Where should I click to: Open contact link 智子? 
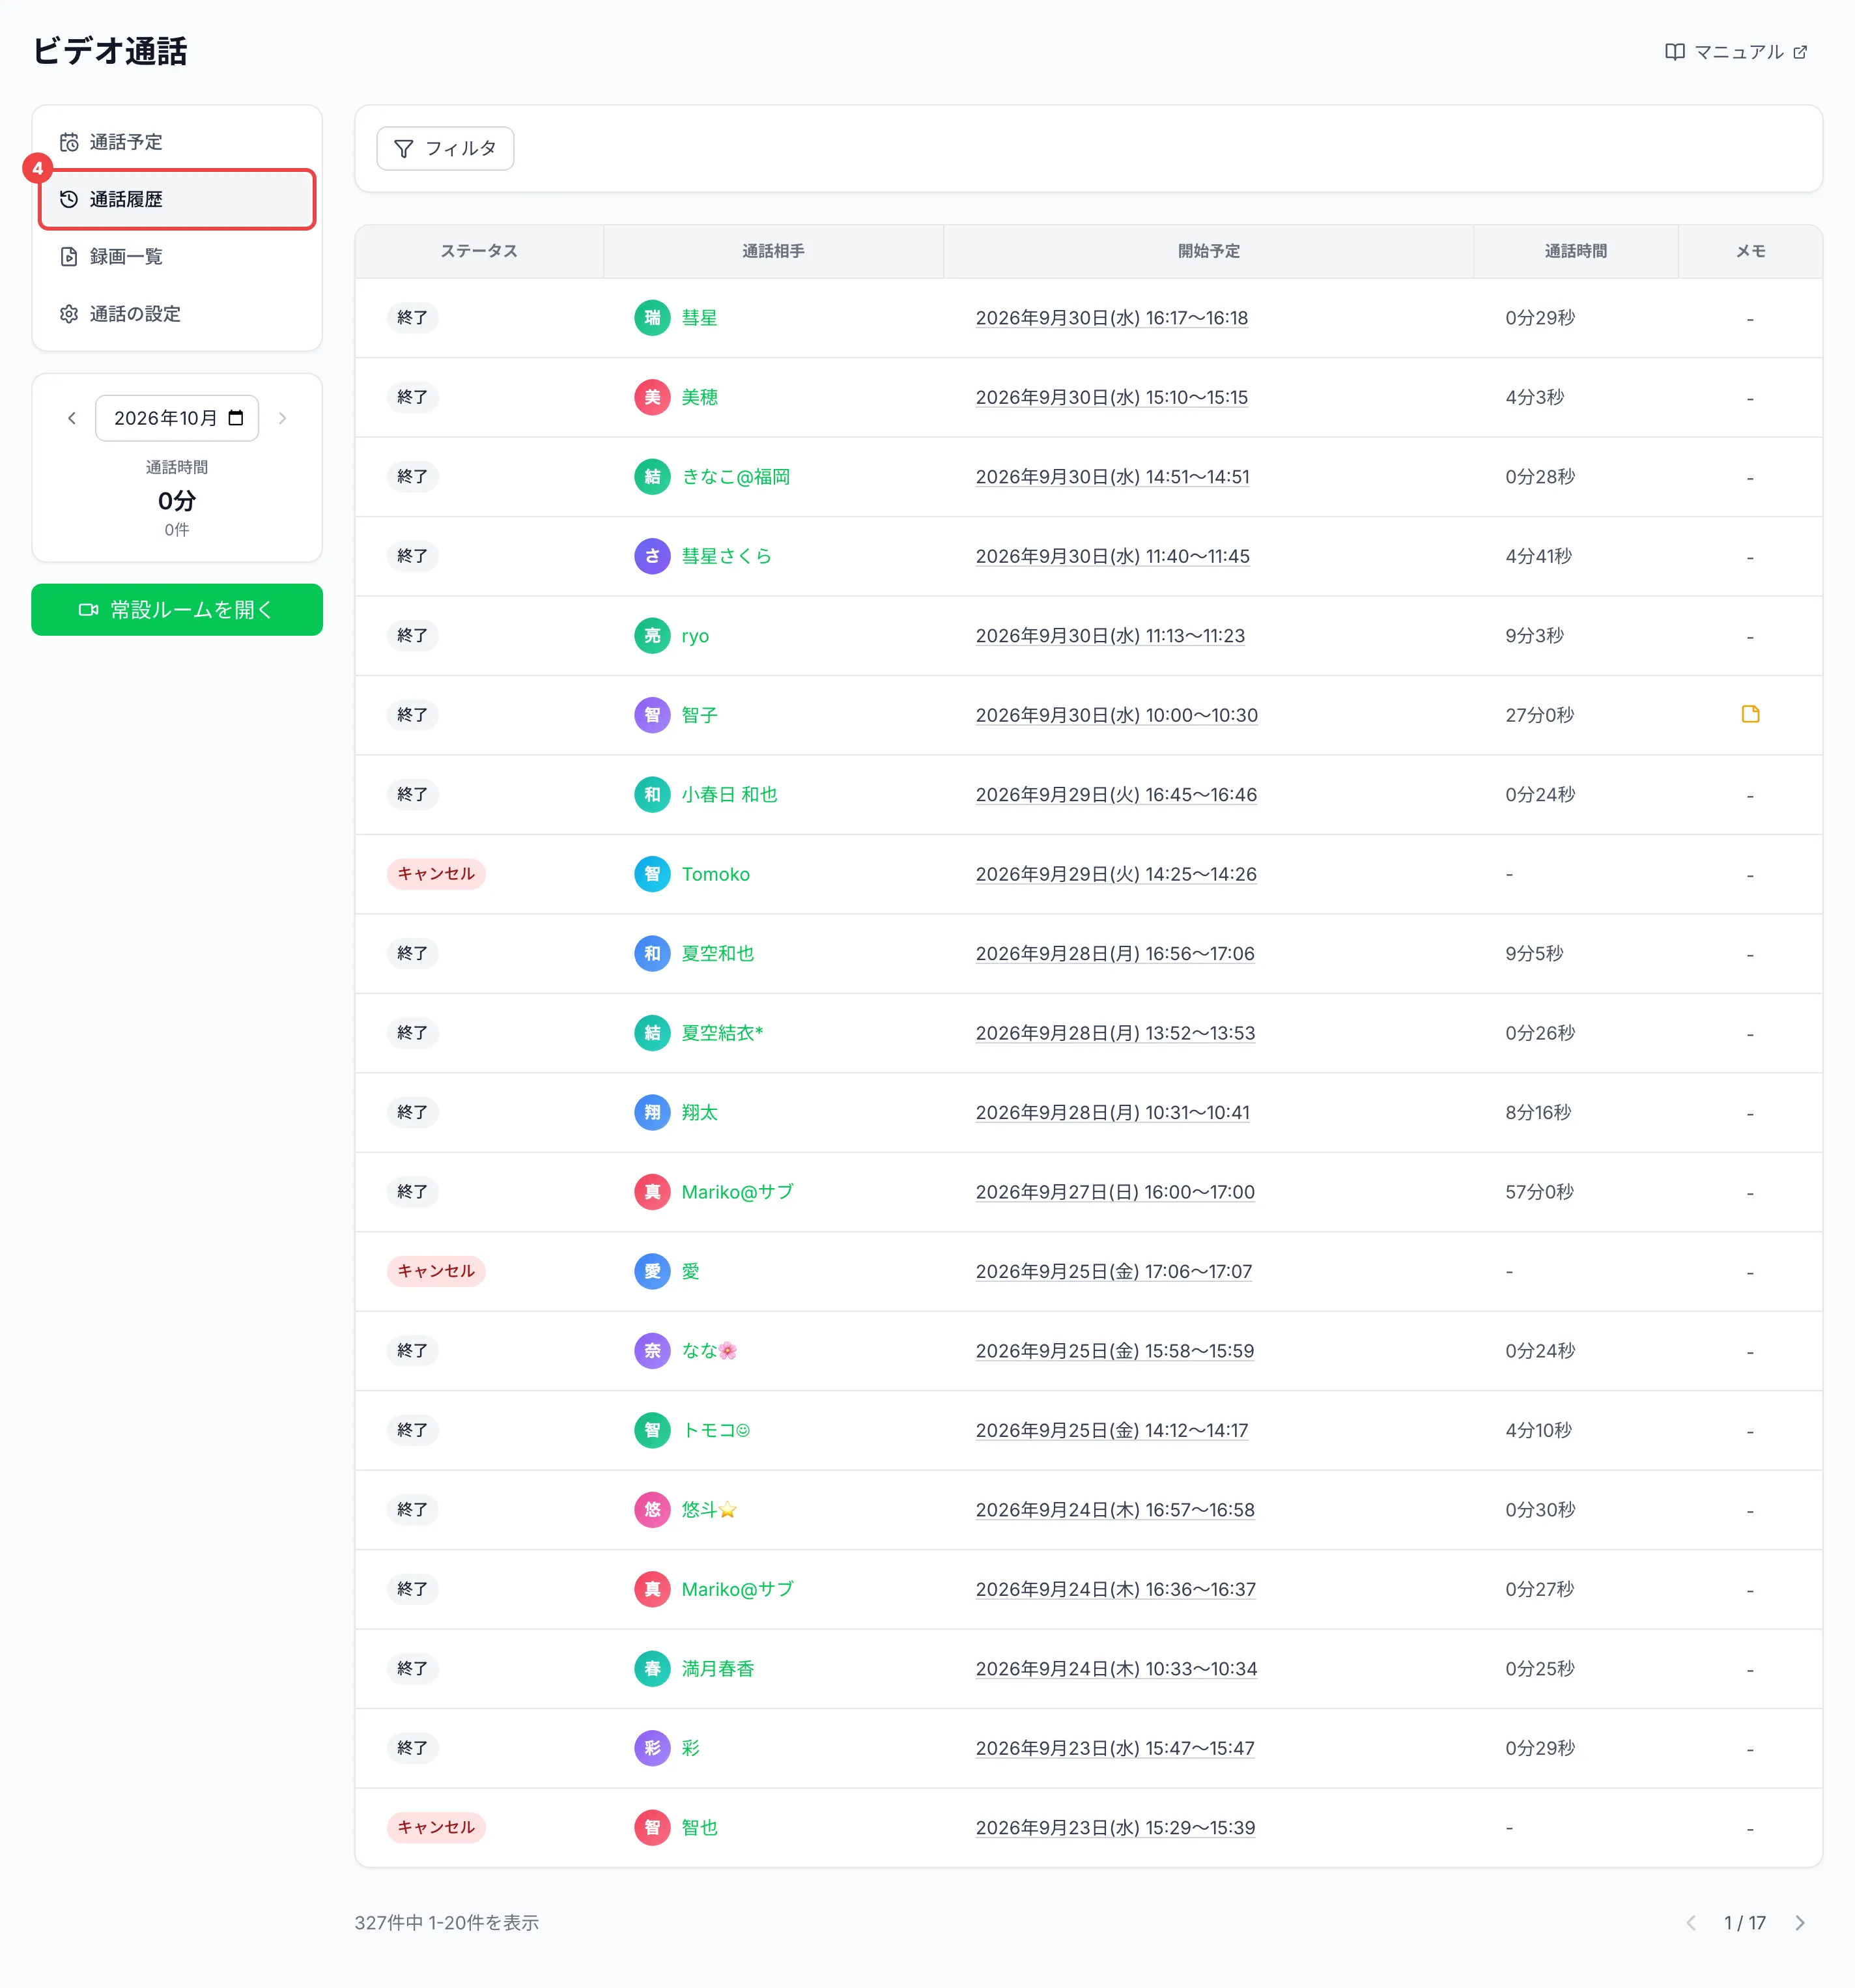(x=700, y=715)
